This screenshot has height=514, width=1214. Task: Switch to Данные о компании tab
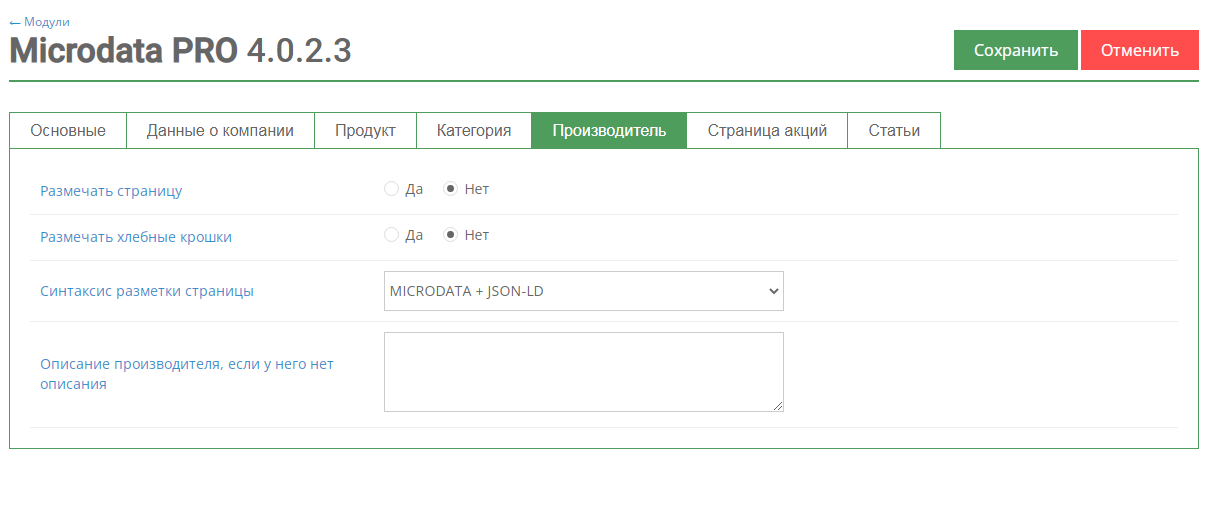pos(220,130)
